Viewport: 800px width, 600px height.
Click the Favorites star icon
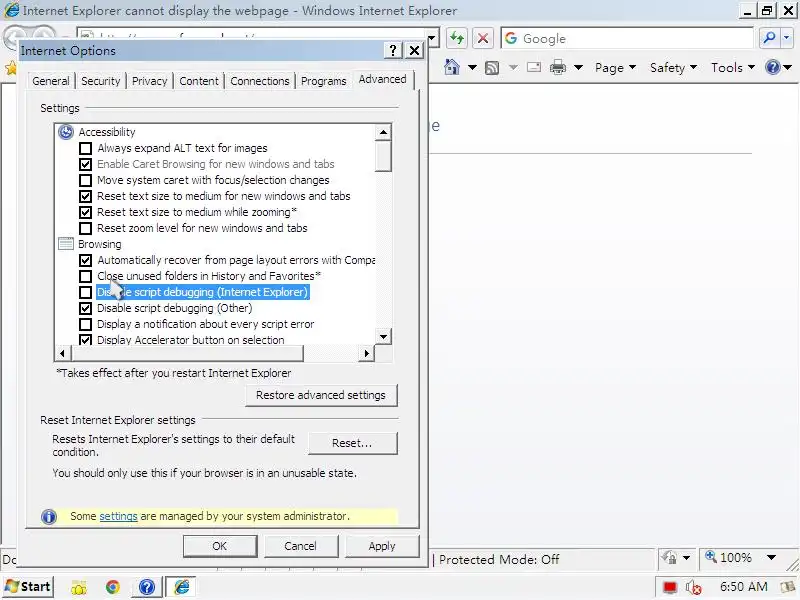[x=10, y=68]
